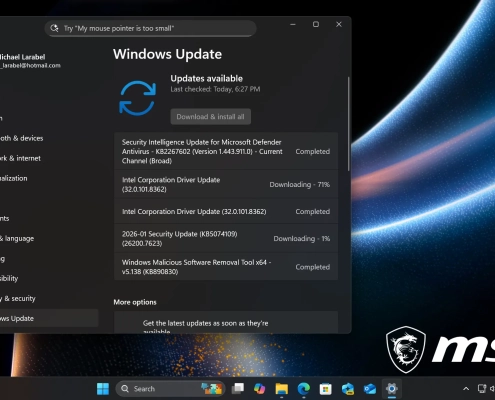
Task: Click the Downloading - 1% status
Action: coord(302,239)
